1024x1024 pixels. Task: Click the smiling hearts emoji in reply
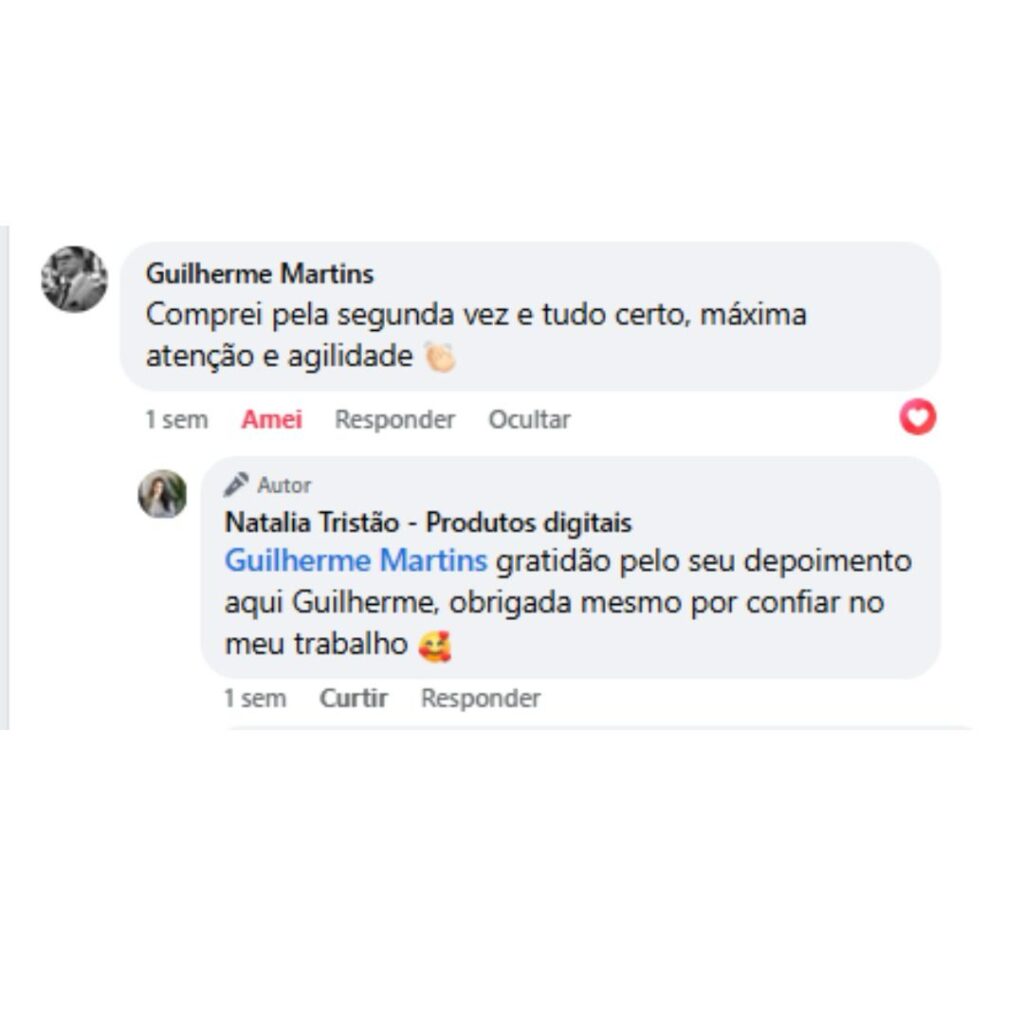[435, 647]
